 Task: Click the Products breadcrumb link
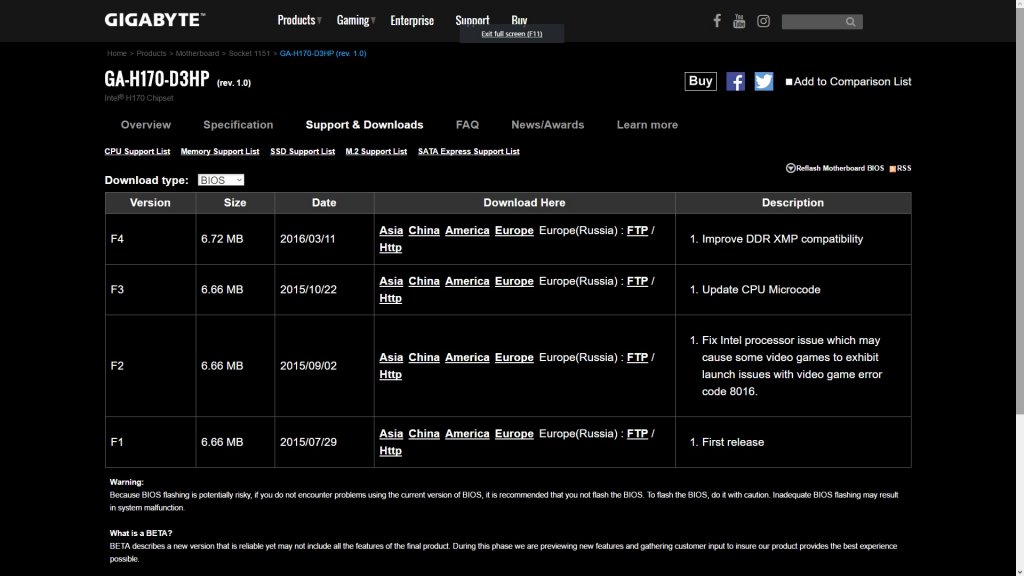151,54
